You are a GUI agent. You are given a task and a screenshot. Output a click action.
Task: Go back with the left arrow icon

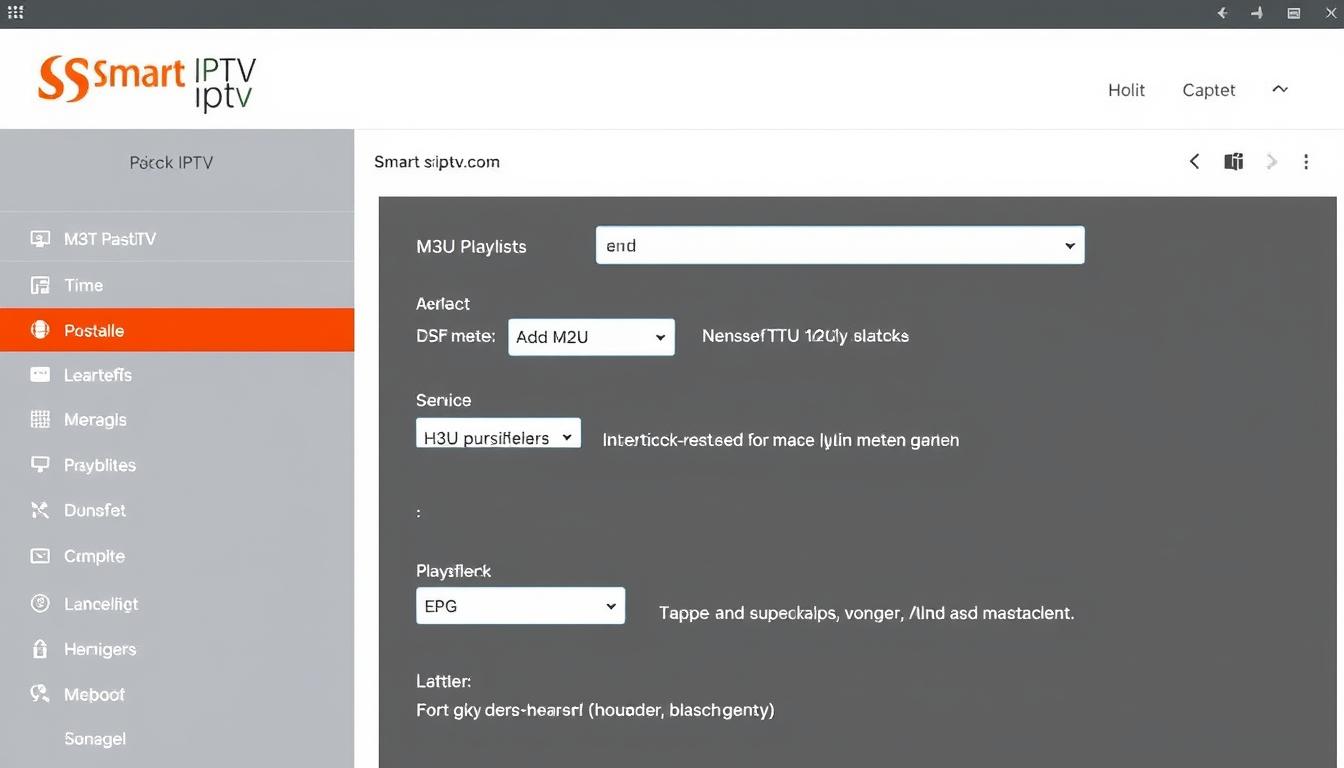[1194, 161]
